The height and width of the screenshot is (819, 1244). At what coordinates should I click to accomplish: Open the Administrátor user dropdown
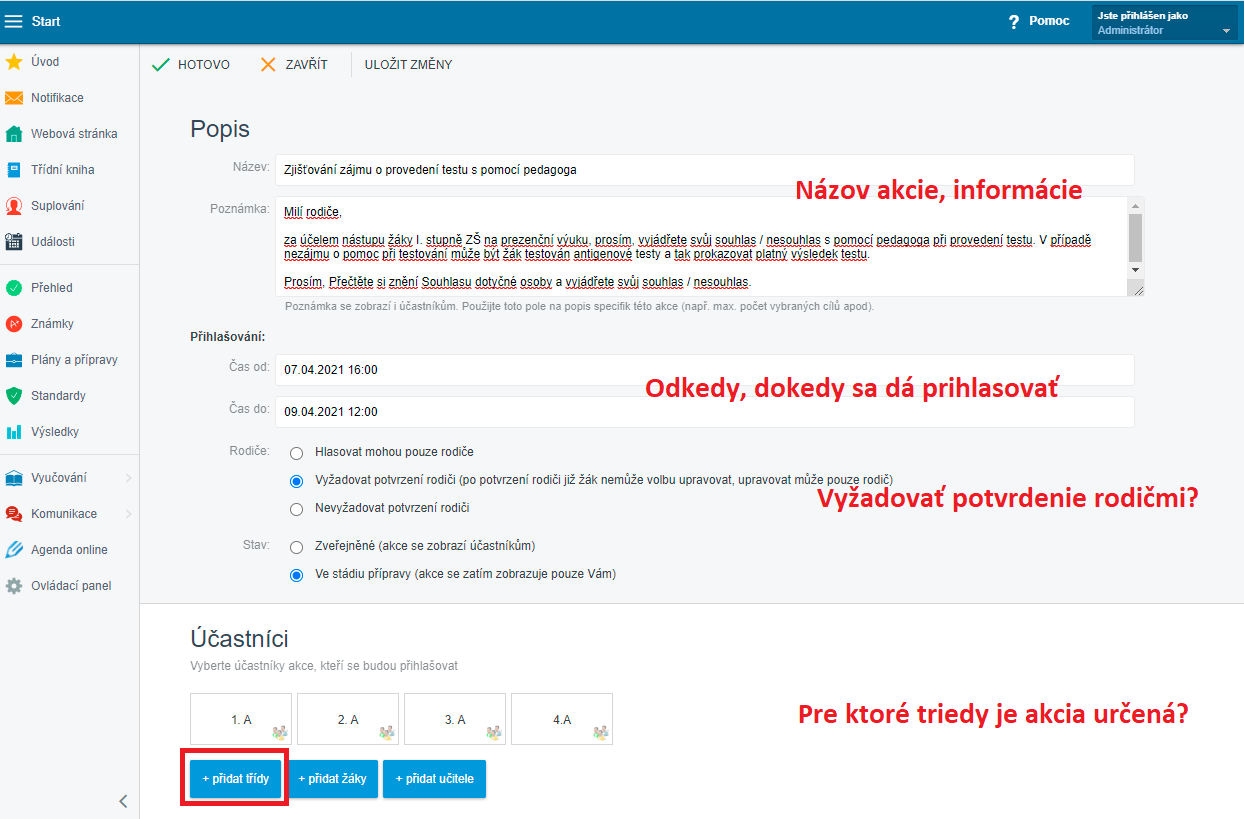click(1227, 31)
